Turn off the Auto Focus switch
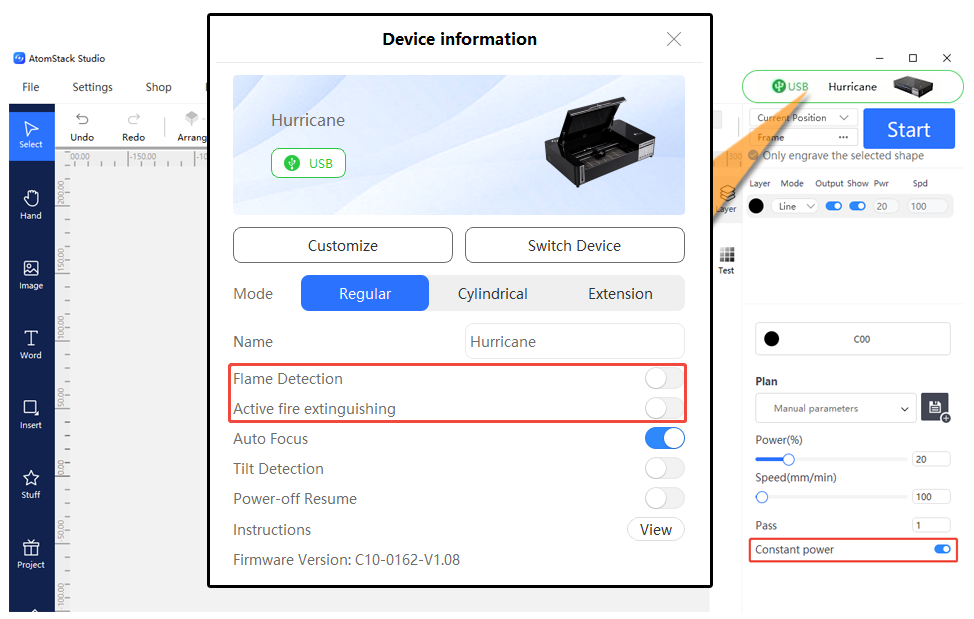The height and width of the screenshot is (619, 974). [x=665, y=438]
